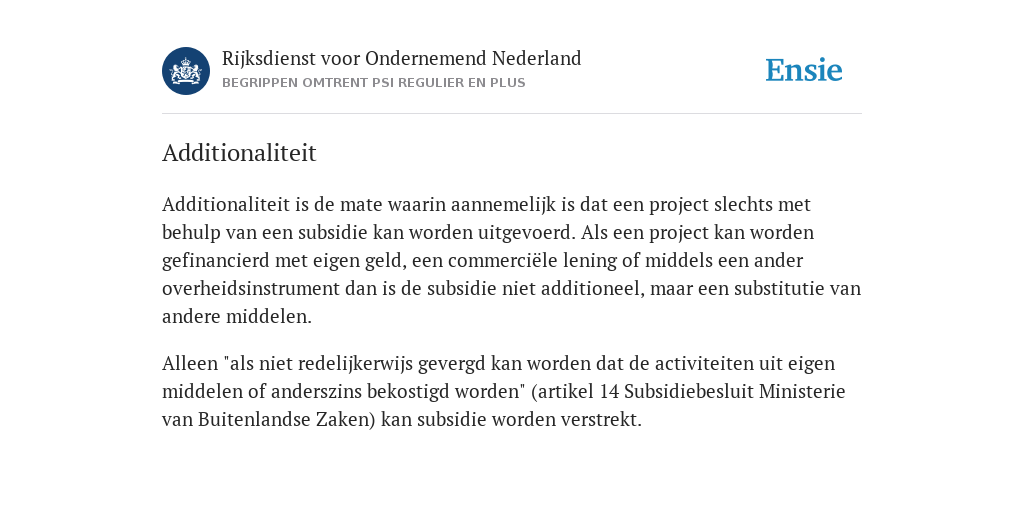The image size is (1024, 512).
Task: Open the Ensie logo link
Action: click(x=804, y=70)
